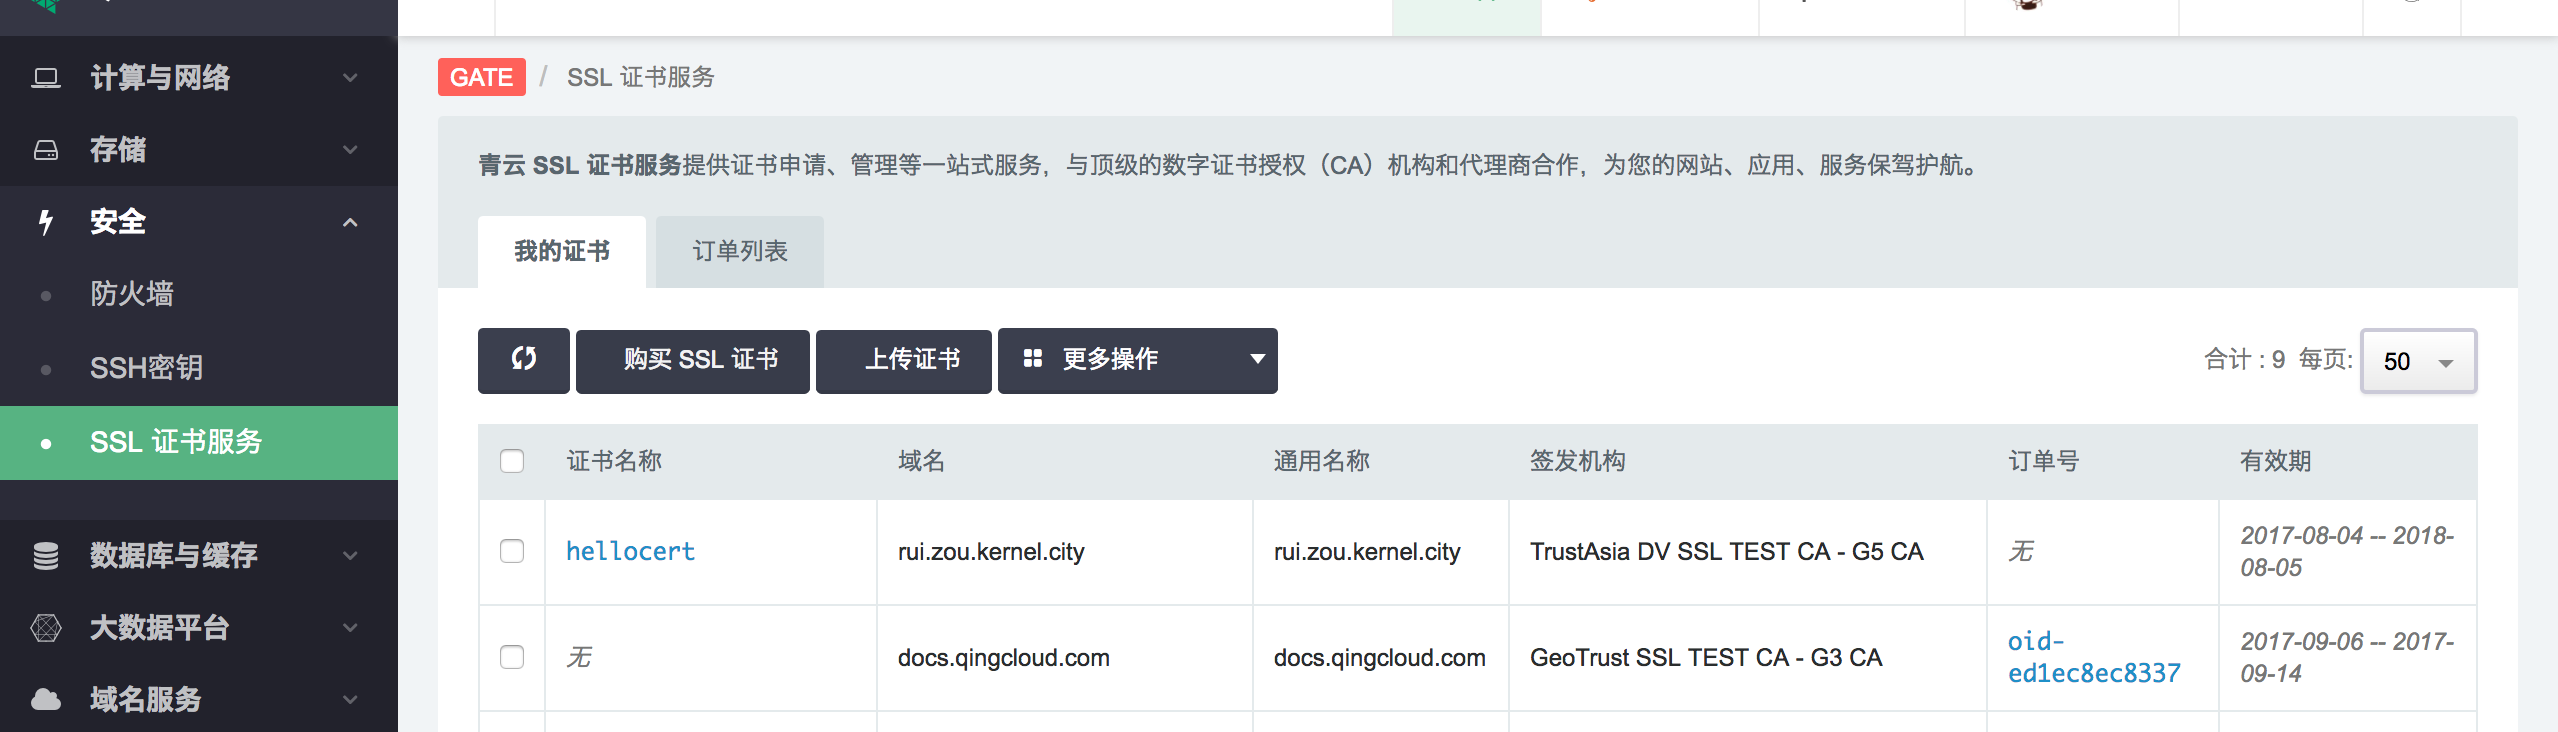Click the storage disk icon beside 存储
The height and width of the screenshot is (732, 2558).
point(46,150)
